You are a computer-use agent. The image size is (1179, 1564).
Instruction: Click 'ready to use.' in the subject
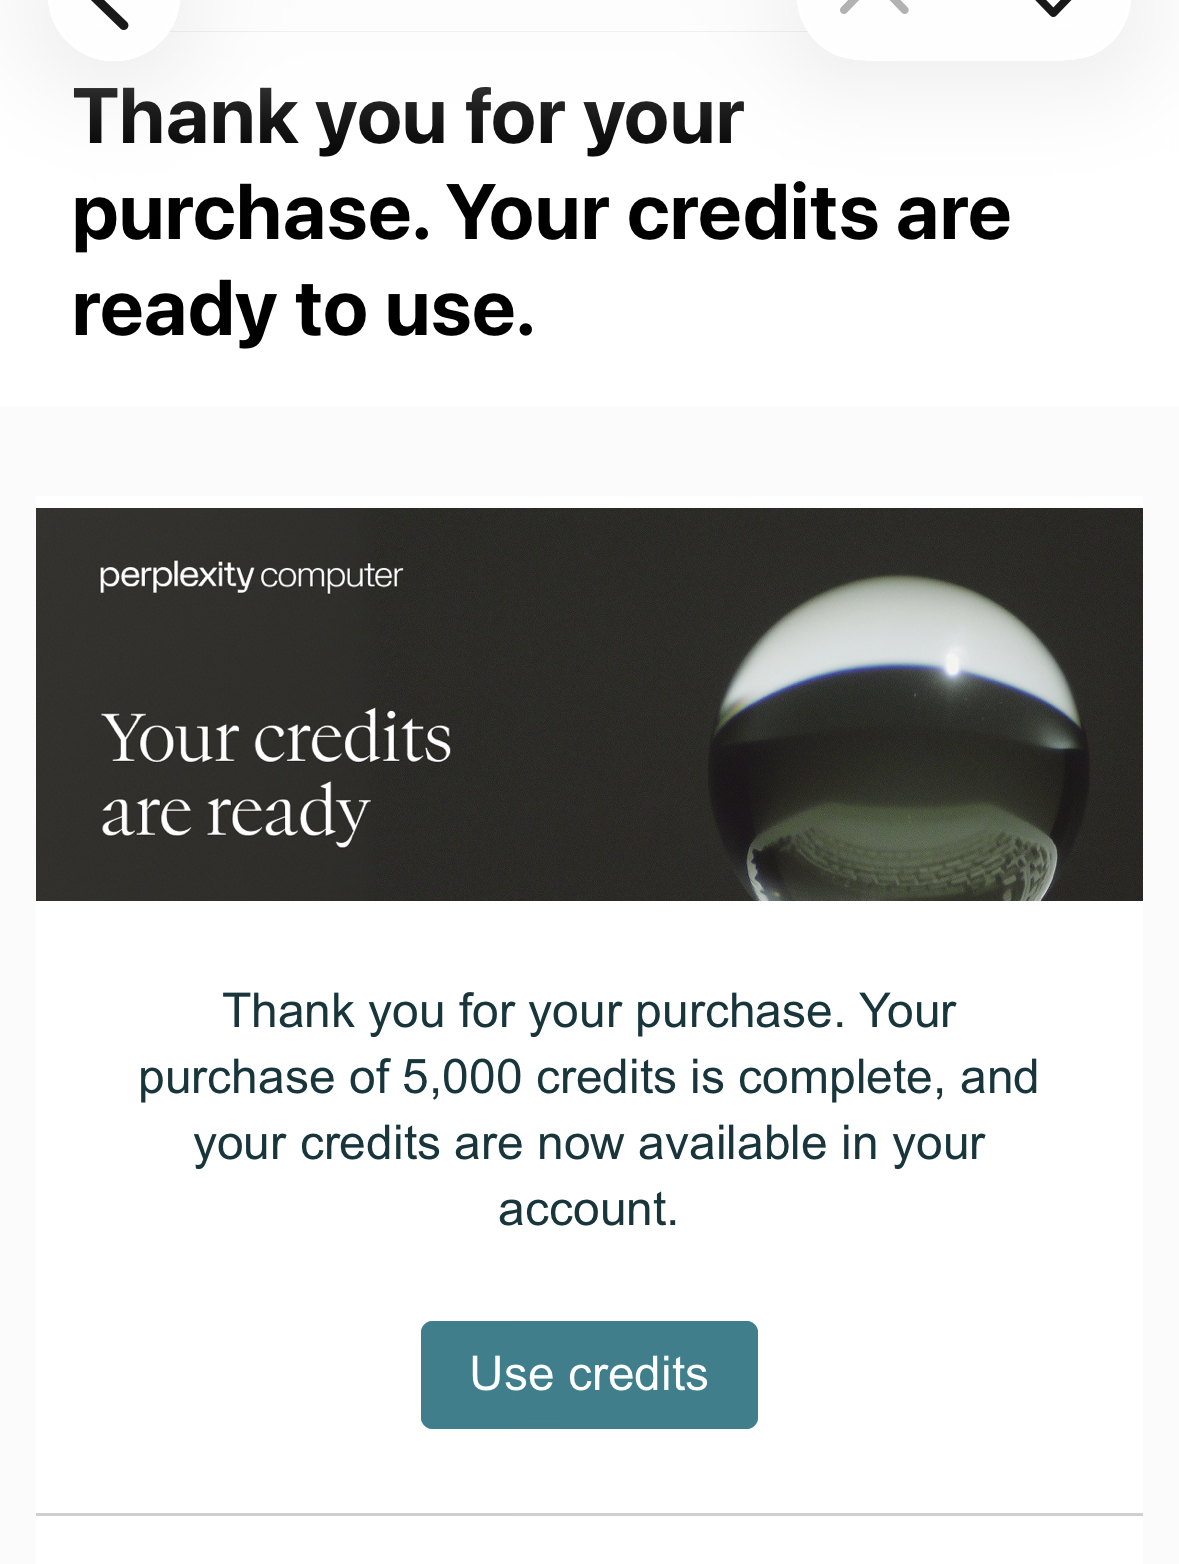(x=303, y=309)
